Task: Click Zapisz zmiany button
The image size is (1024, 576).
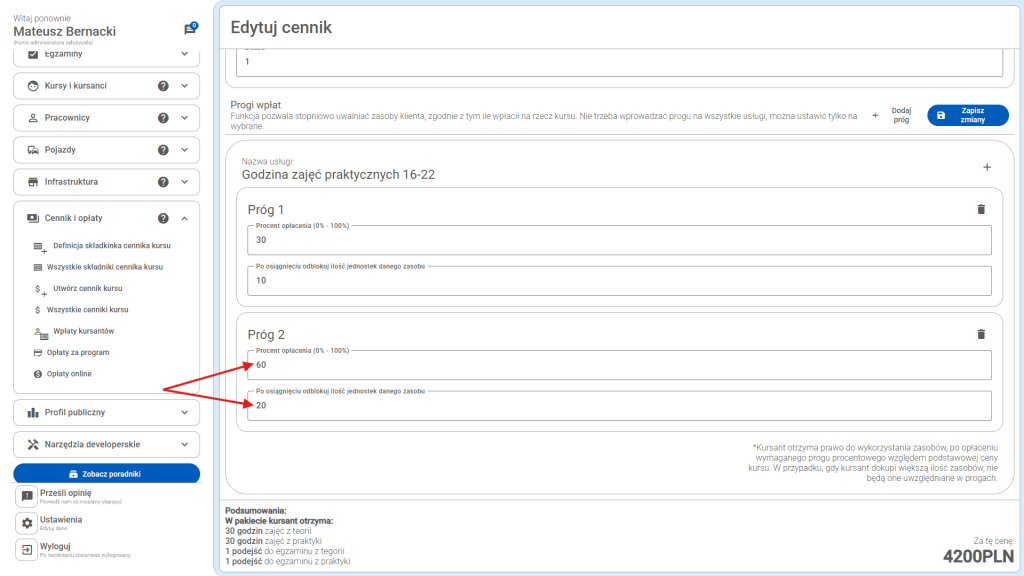Action: click(968, 115)
